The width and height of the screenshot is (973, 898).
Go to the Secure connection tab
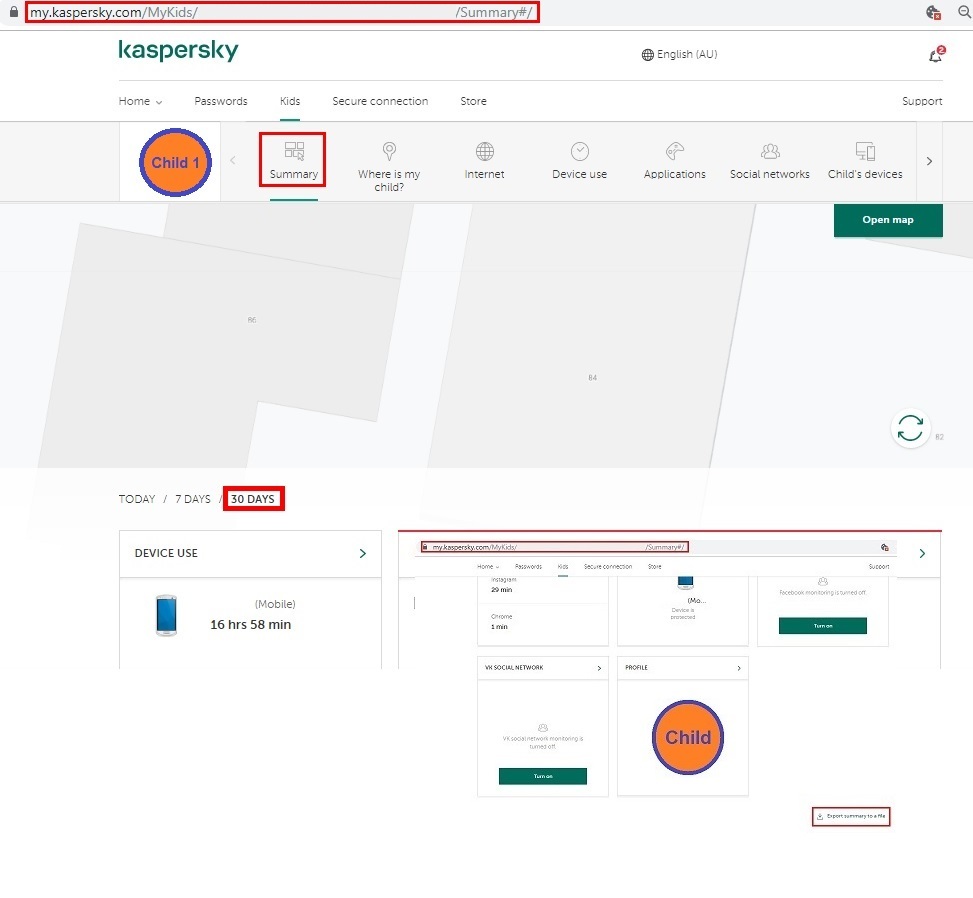coord(380,101)
